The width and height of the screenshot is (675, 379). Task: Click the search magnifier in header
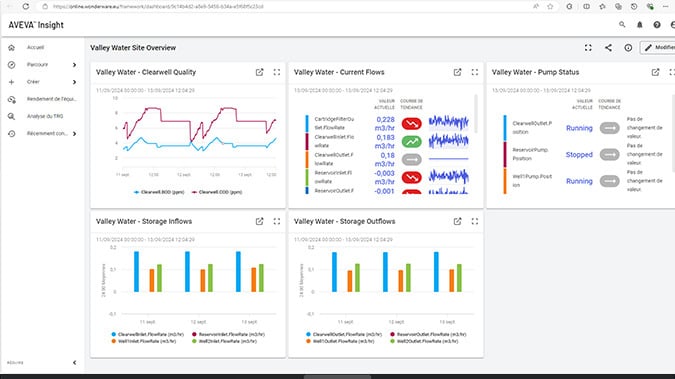click(622, 25)
